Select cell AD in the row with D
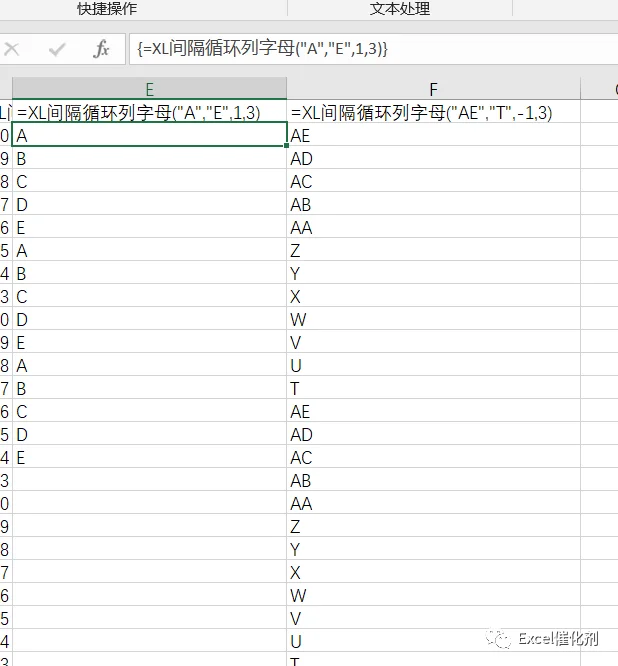The height and width of the screenshot is (666, 618). point(434,434)
